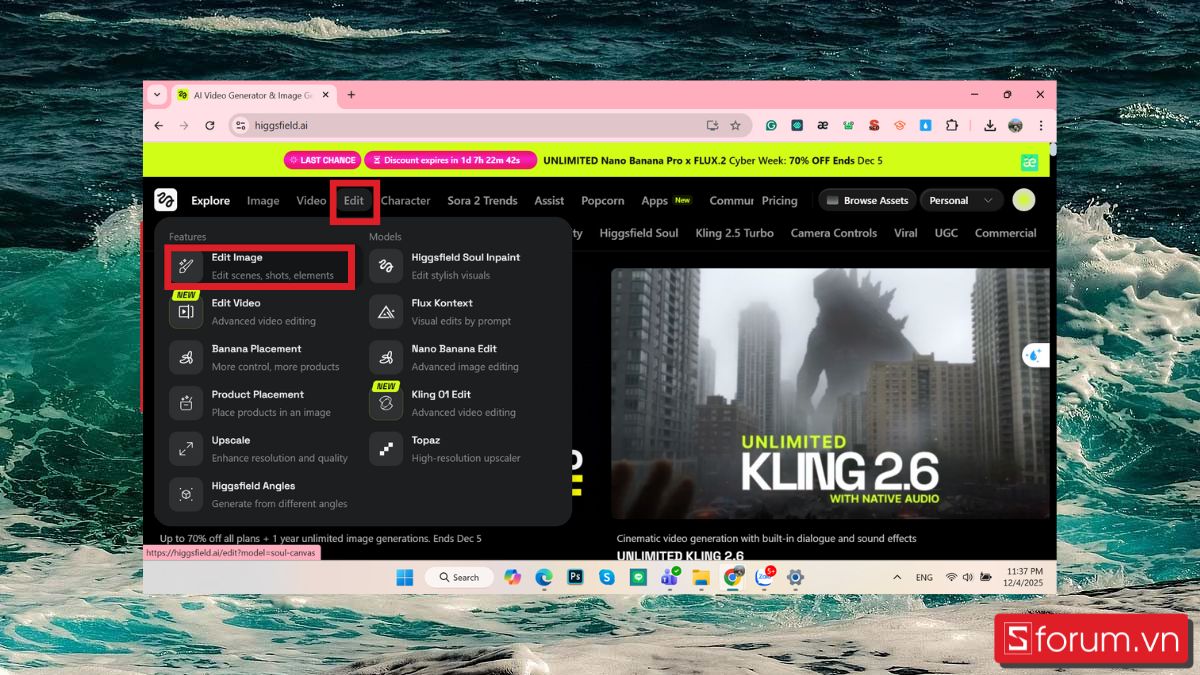1200x675 pixels.
Task: Open the Edit Image feature icon
Action: click(186, 266)
